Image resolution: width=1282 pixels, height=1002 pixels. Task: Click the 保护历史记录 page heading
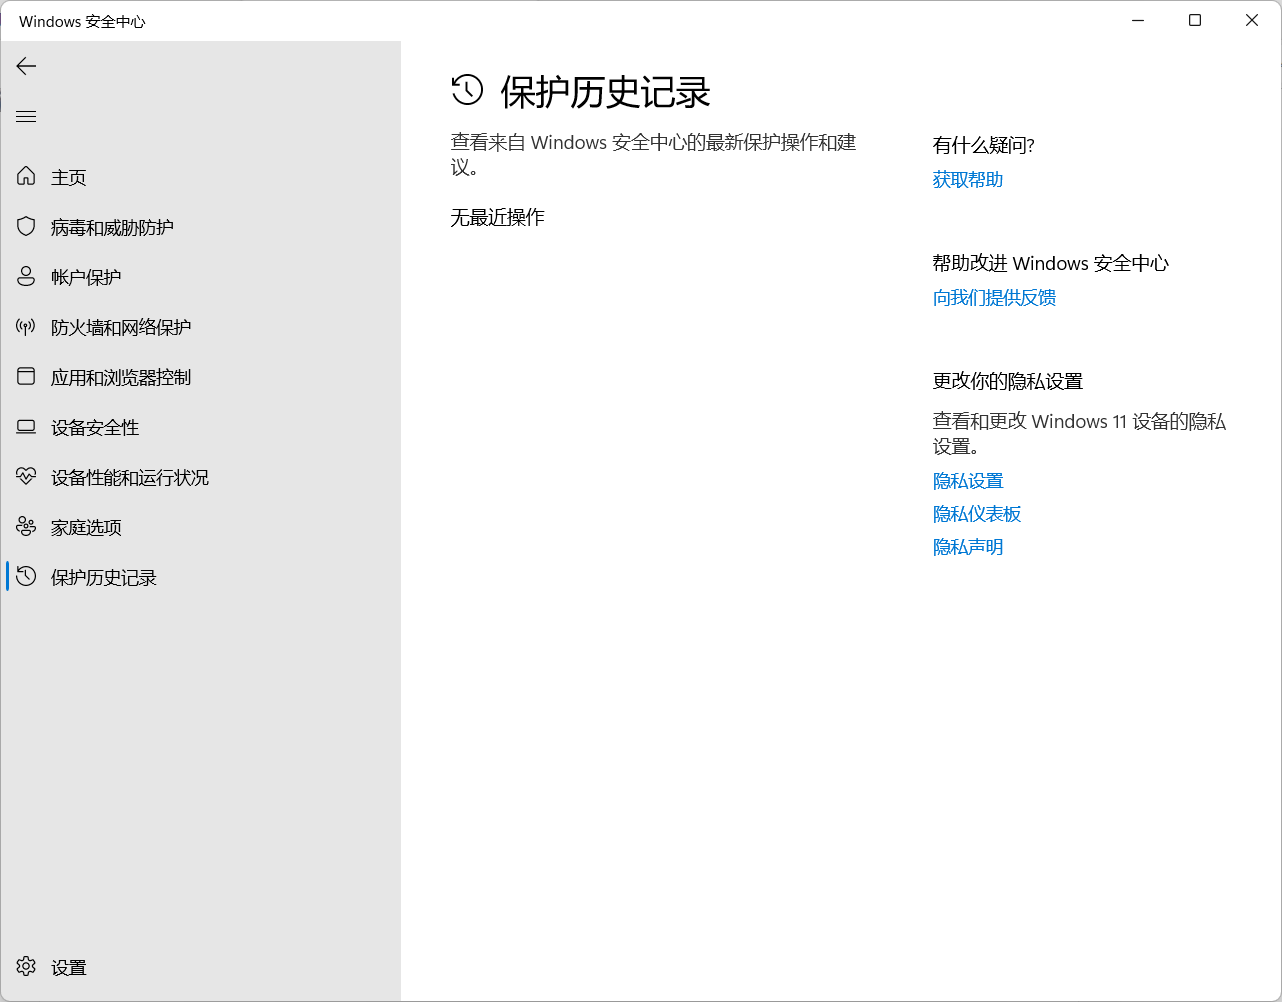point(606,92)
